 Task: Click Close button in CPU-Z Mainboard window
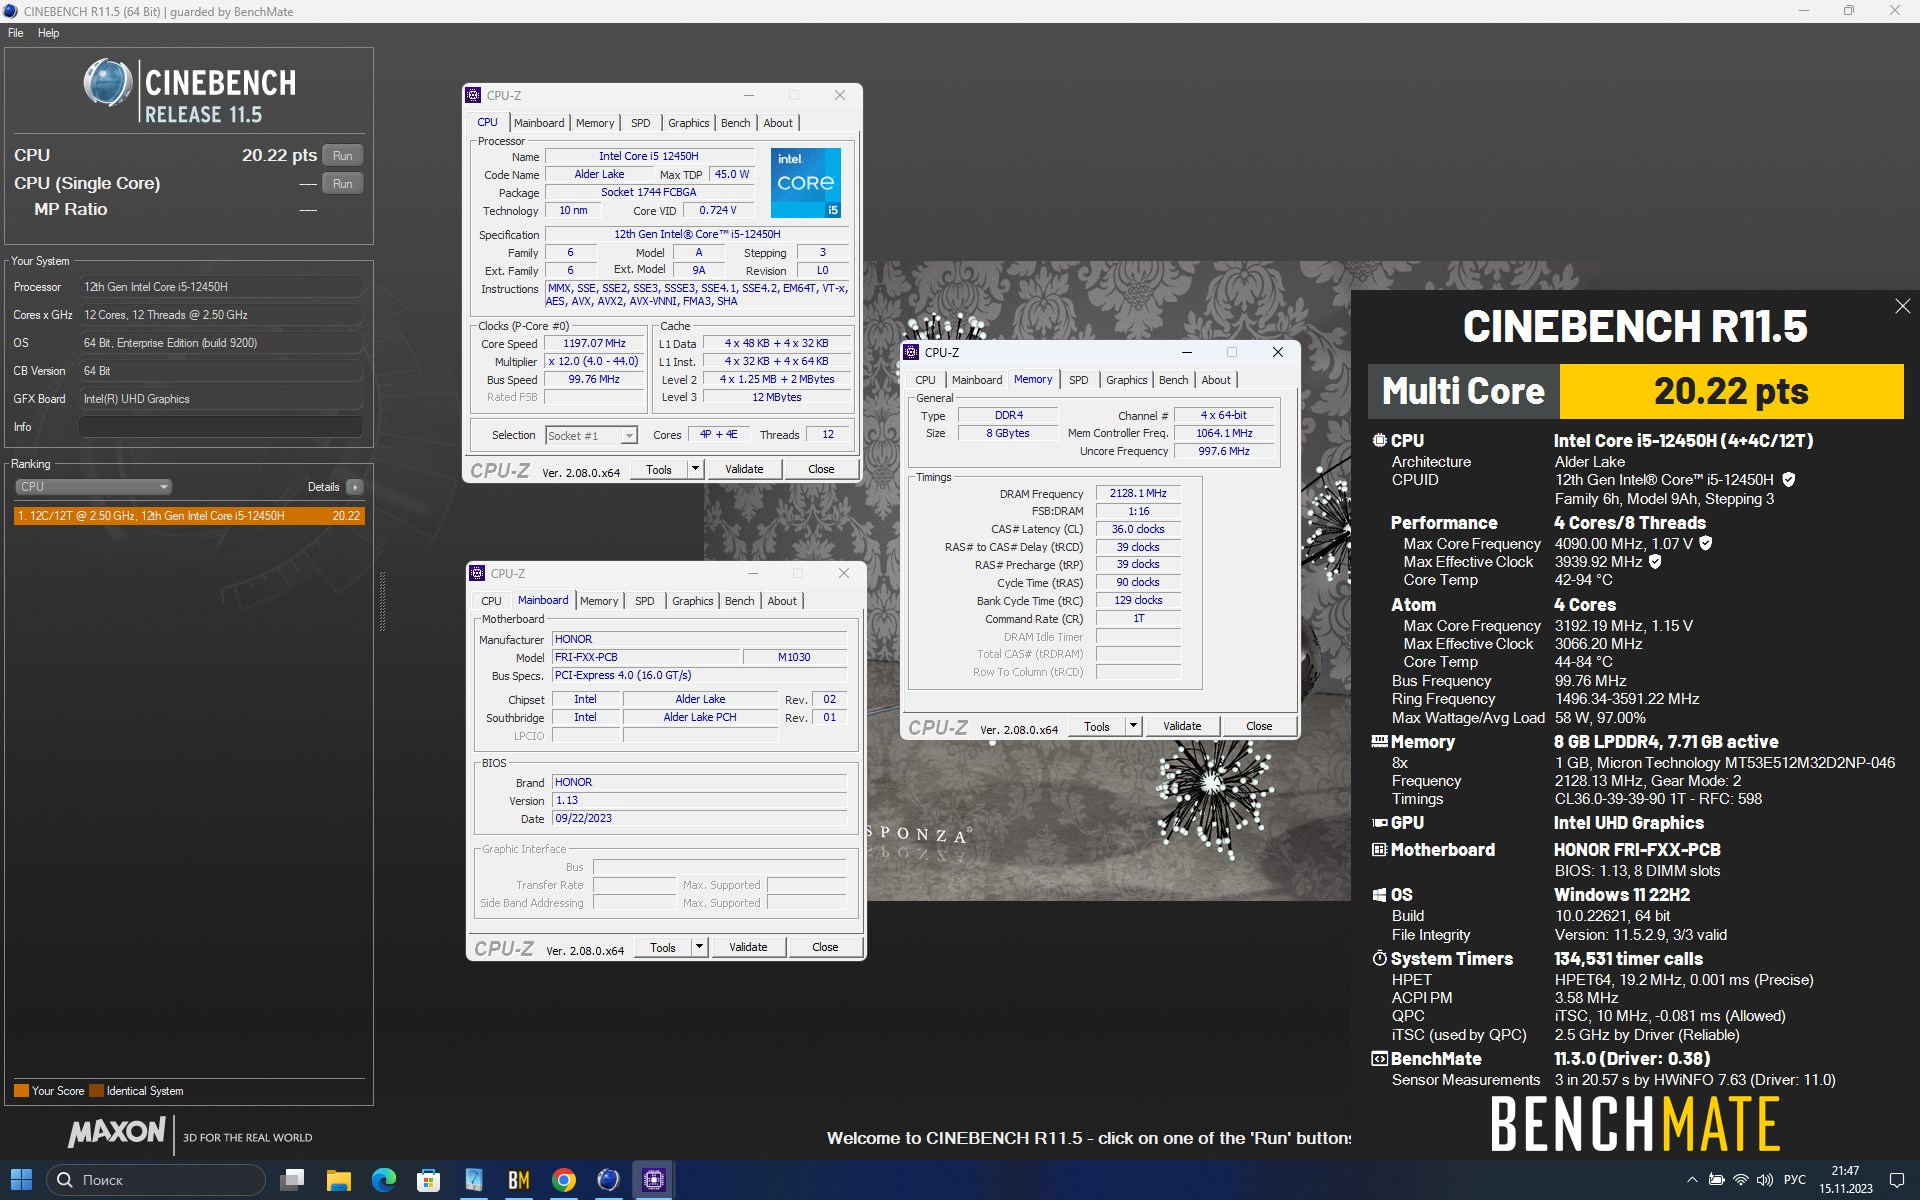point(825,947)
